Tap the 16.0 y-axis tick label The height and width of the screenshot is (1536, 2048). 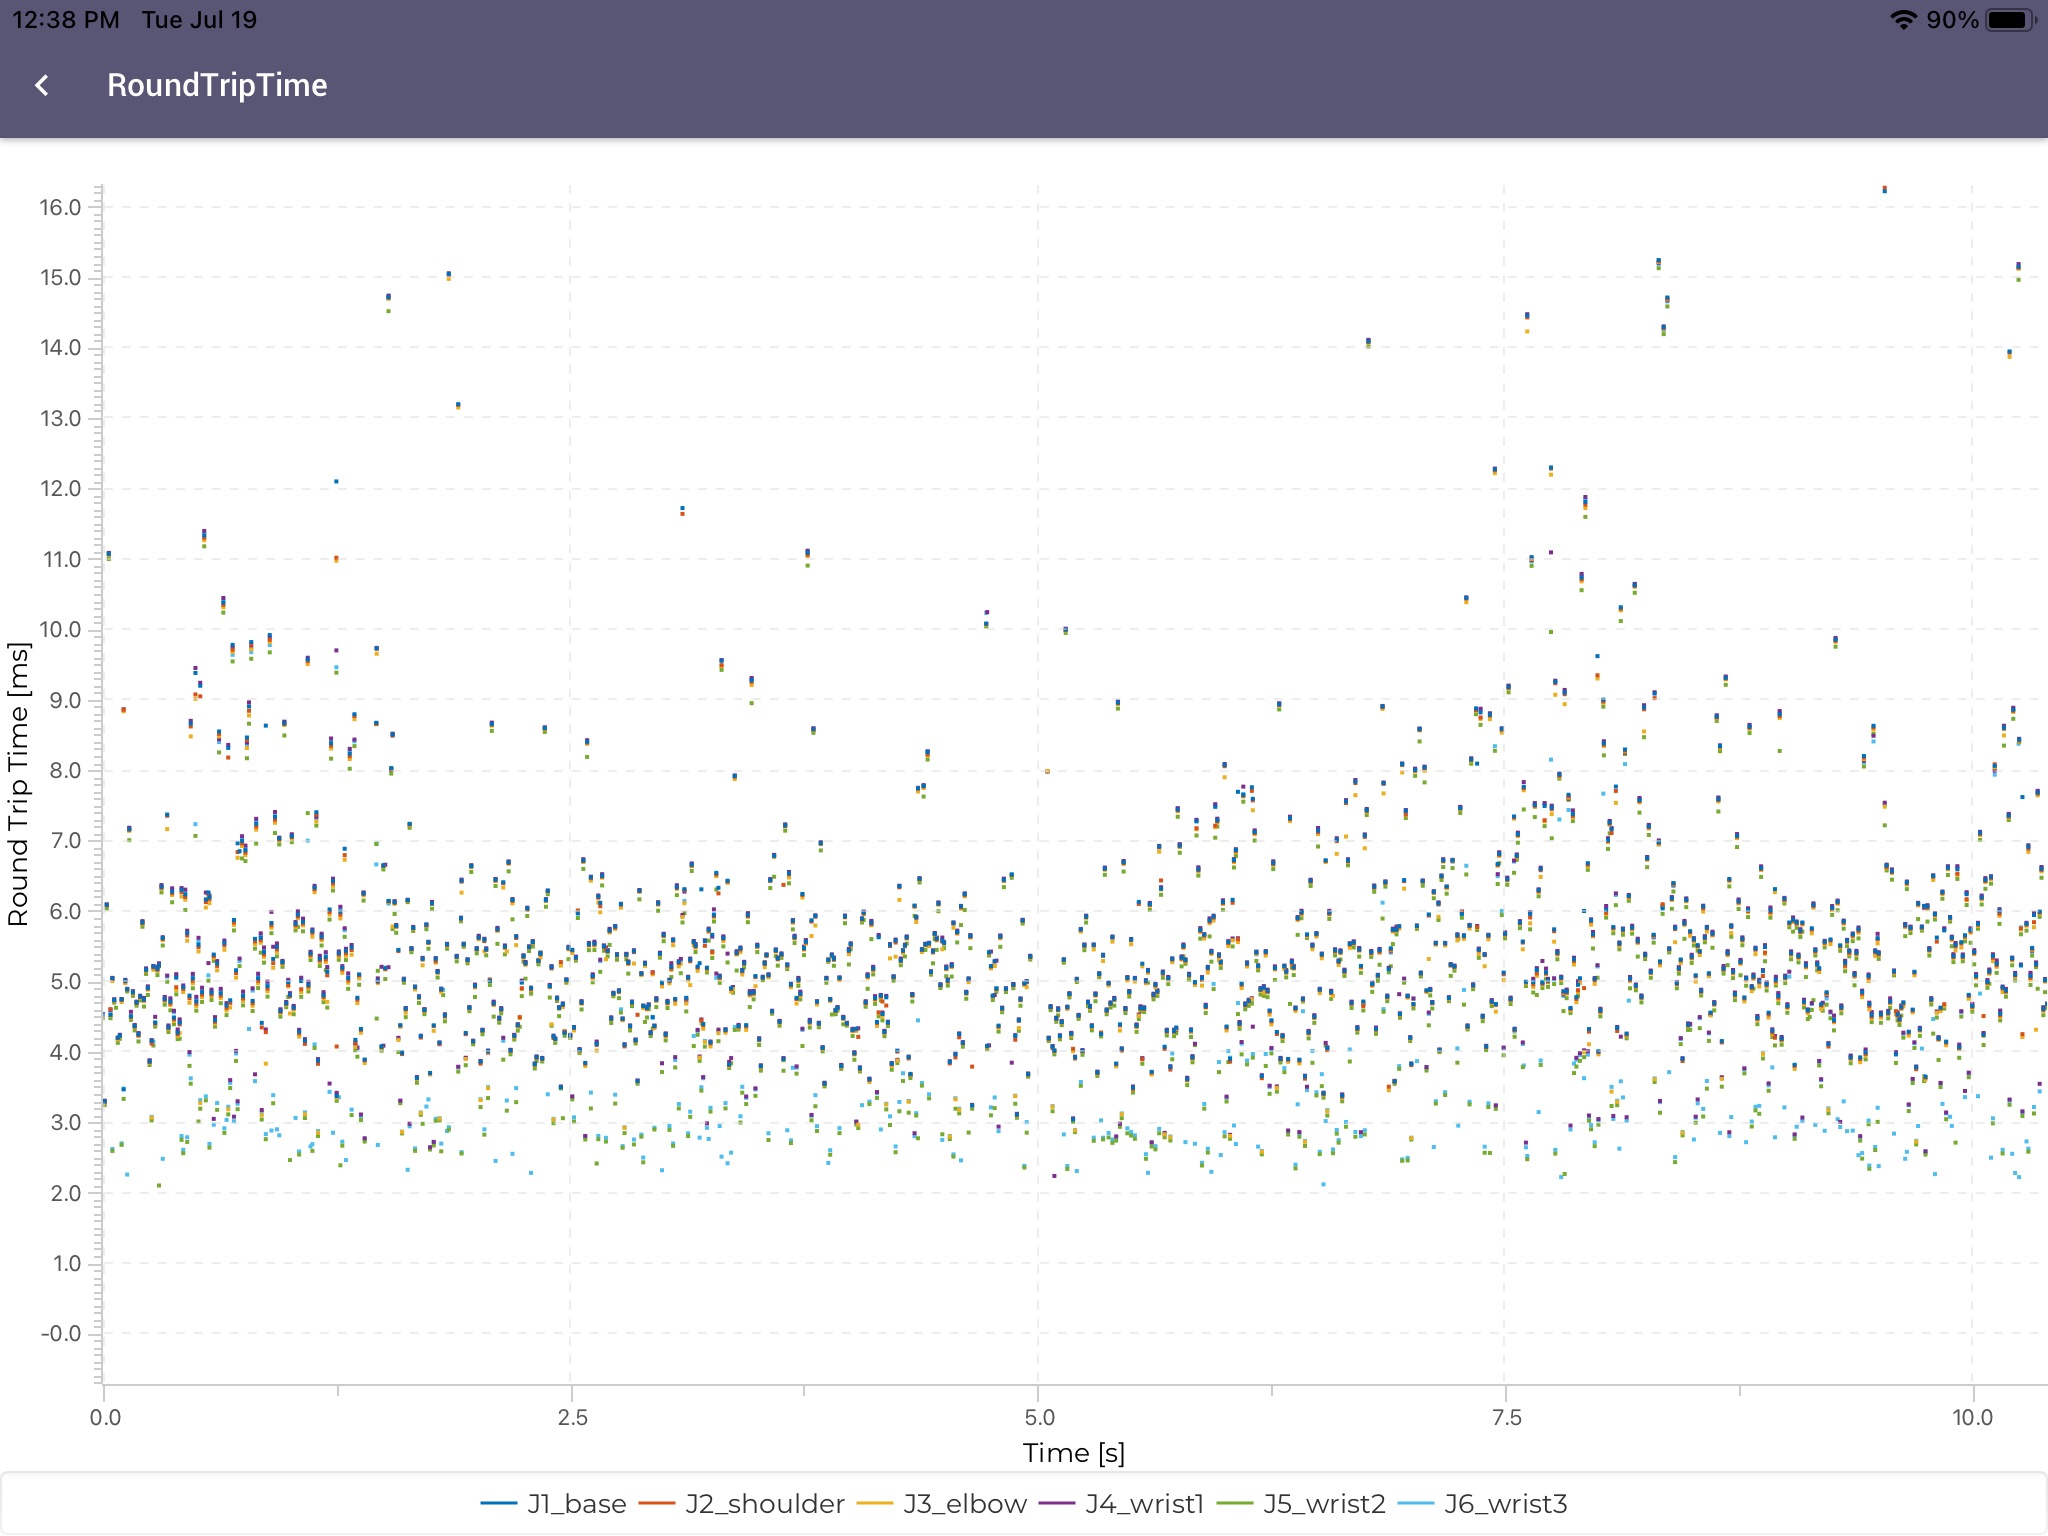tap(60, 207)
